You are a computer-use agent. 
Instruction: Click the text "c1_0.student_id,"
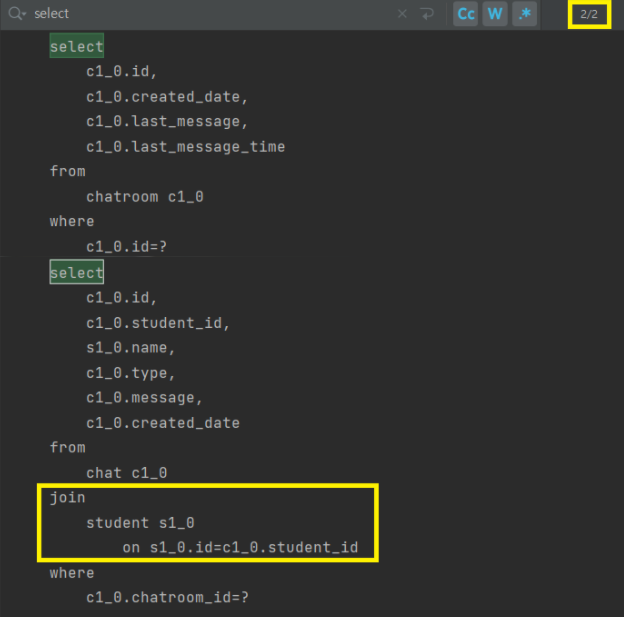point(158,323)
